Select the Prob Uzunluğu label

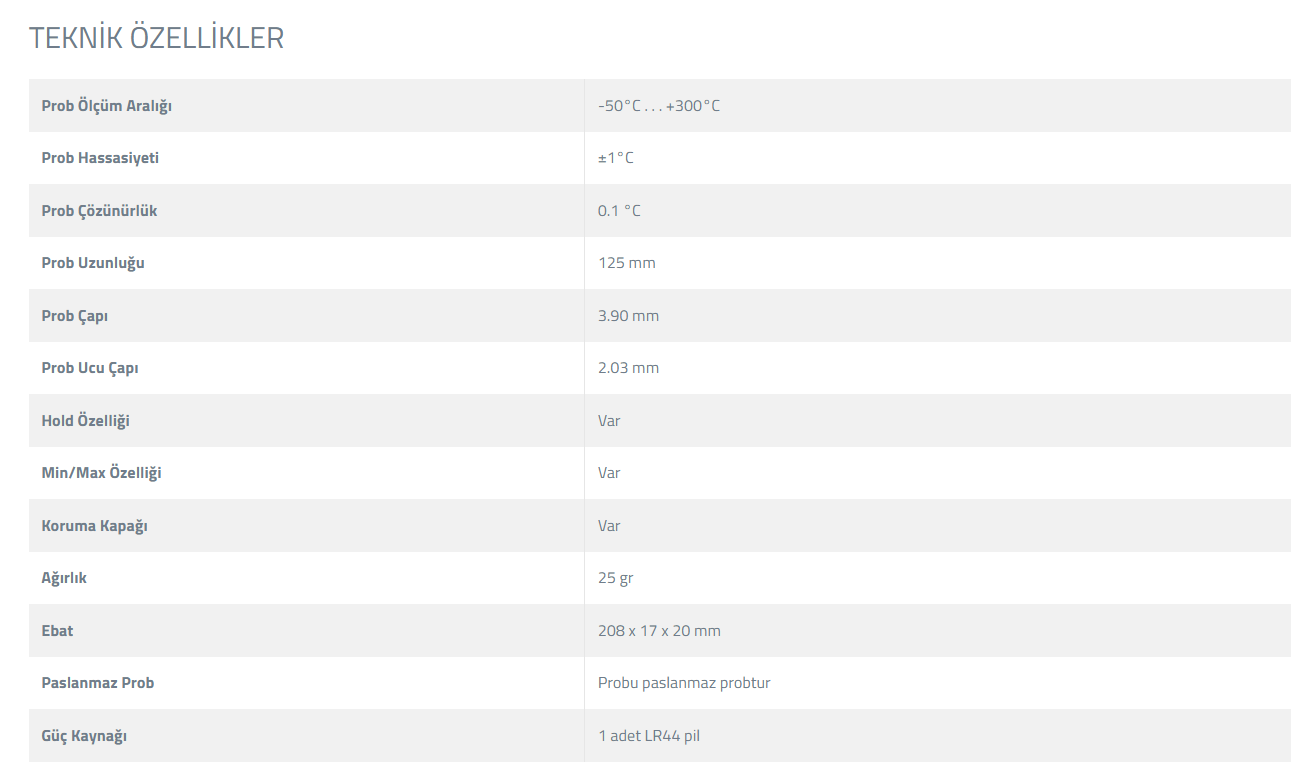[x=93, y=263]
